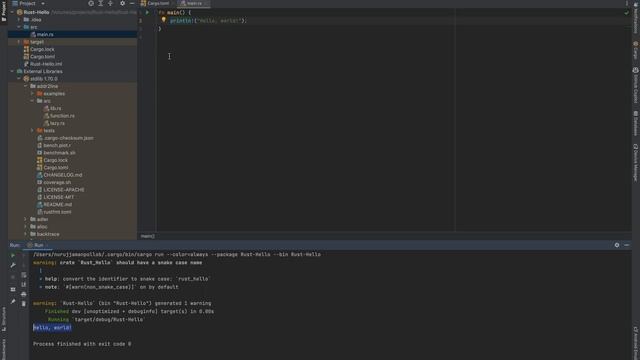Expand the adler folder

click(x=25, y=219)
